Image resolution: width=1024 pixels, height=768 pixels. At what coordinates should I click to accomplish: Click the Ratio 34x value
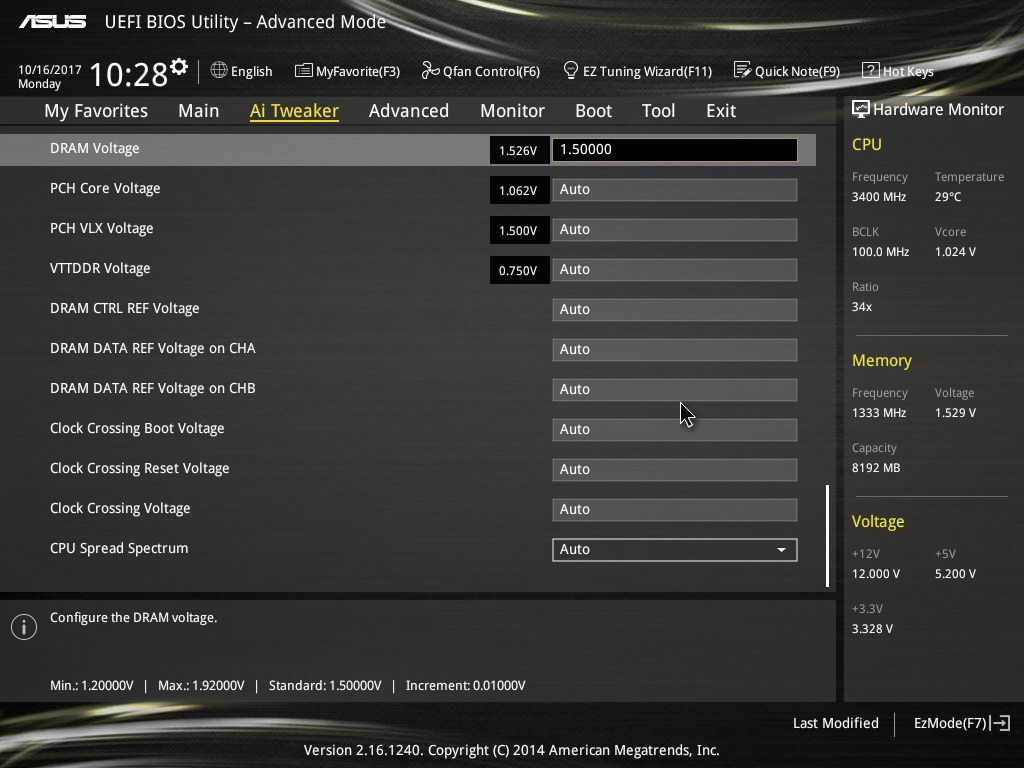coord(862,306)
